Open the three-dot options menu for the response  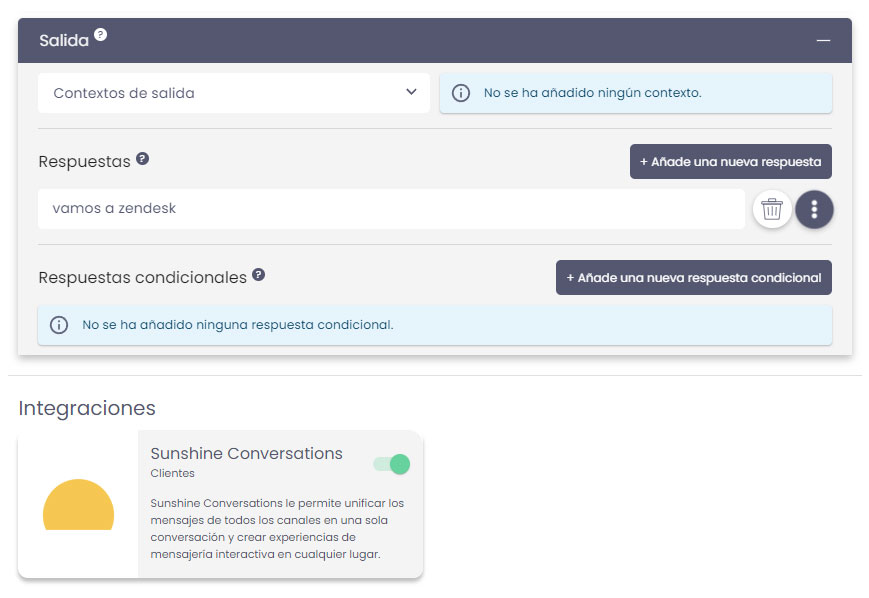click(814, 209)
